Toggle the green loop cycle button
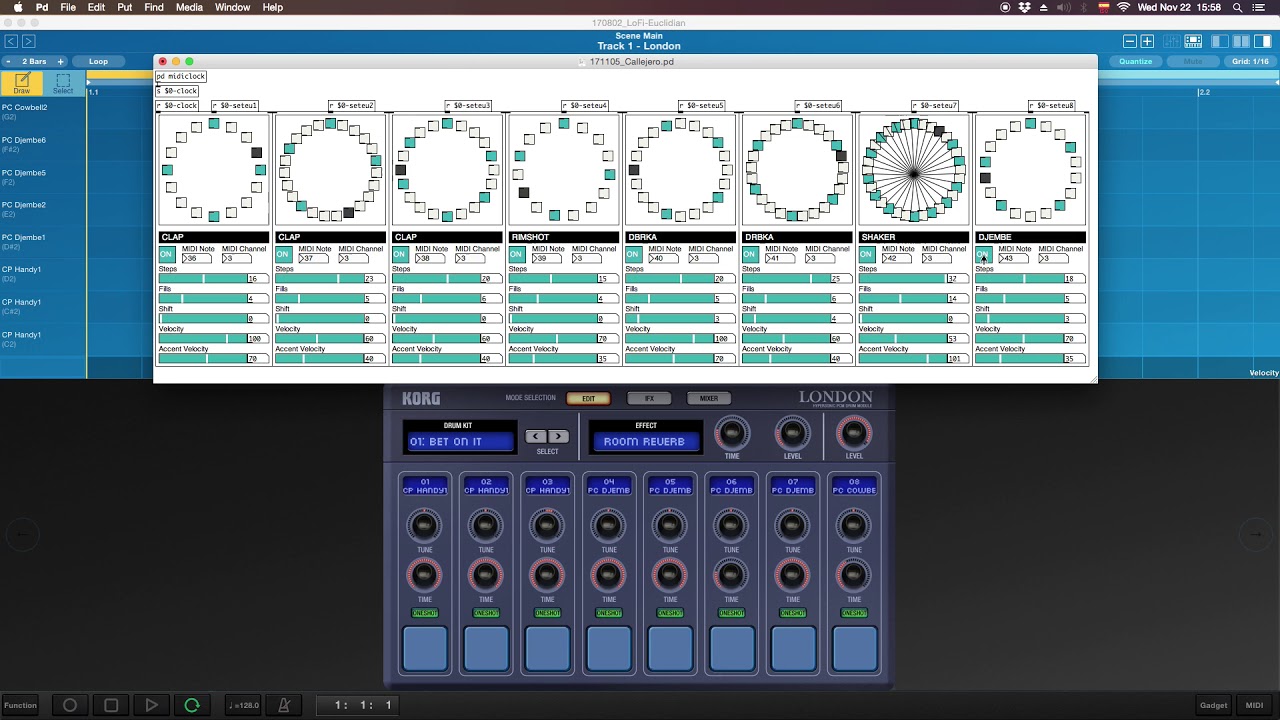The height and width of the screenshot is (720, 1280). tap(192, 705)
